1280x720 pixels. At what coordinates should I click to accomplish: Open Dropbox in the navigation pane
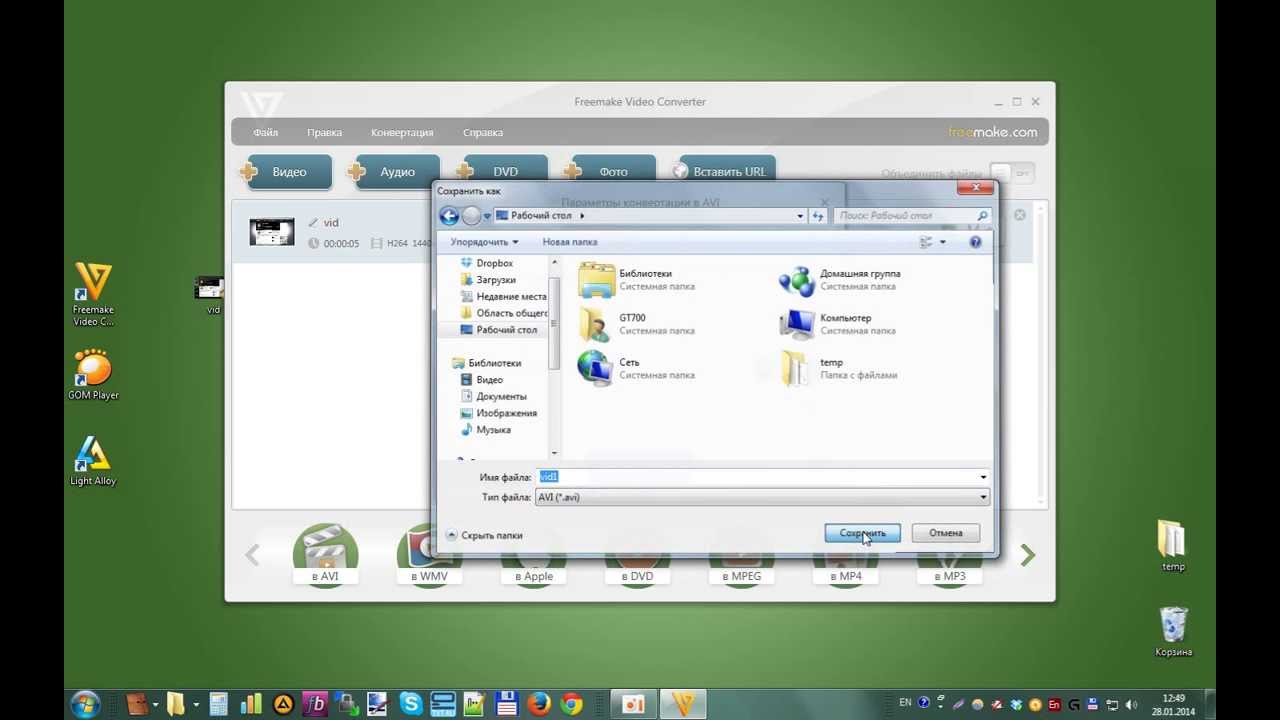coord(487,263)
